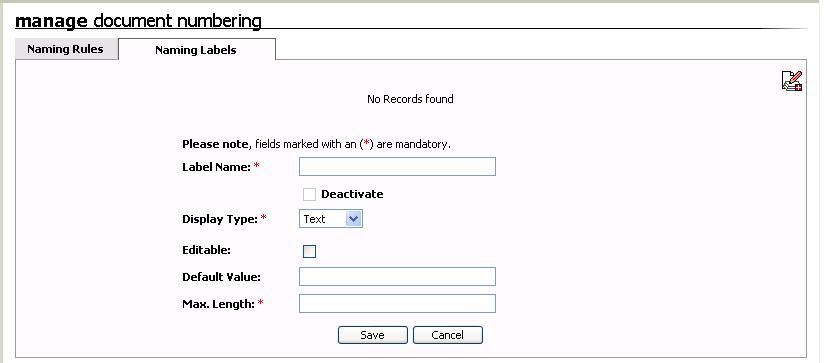
Task: Switch to the Naming Rules tab
Action: point(65,49)
